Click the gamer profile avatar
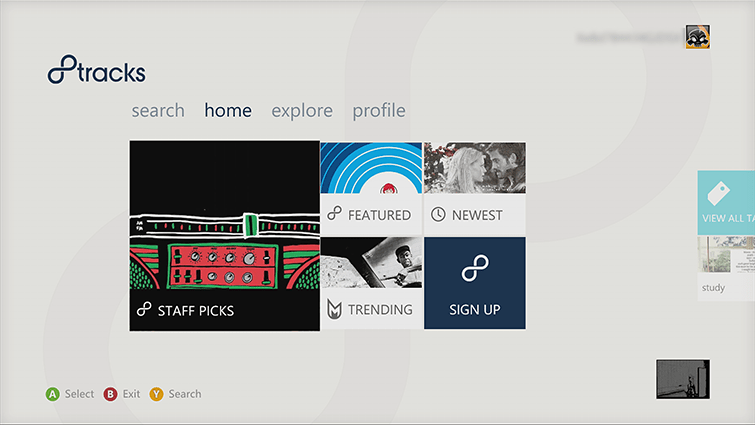The height and width of the screenshot is (425, 755). click(697, 37)
